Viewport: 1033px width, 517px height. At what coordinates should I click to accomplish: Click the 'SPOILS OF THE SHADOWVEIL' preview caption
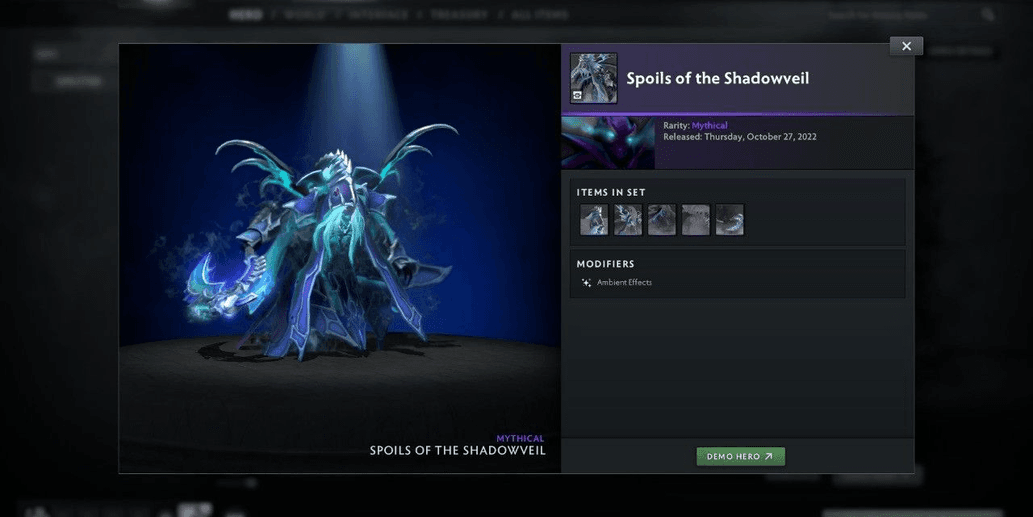pos(457,450)
